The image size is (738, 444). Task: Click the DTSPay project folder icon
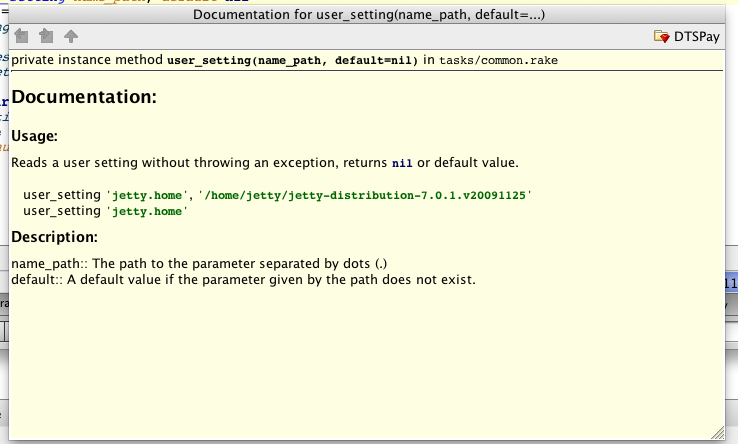(x=661, y=36)
